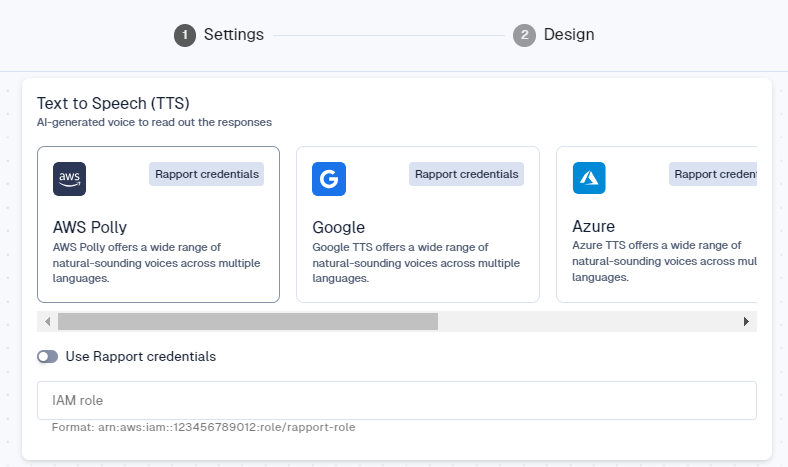The image size is (788, 467).
Task: Select the Google TTS heading text
Action: tap(339, 227)
